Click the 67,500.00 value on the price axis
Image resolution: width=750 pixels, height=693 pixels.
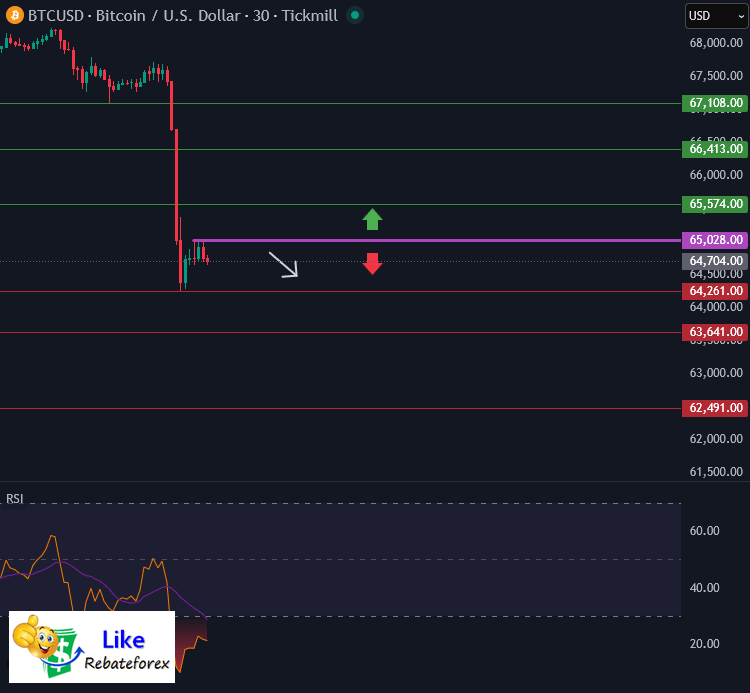[716, 76]
